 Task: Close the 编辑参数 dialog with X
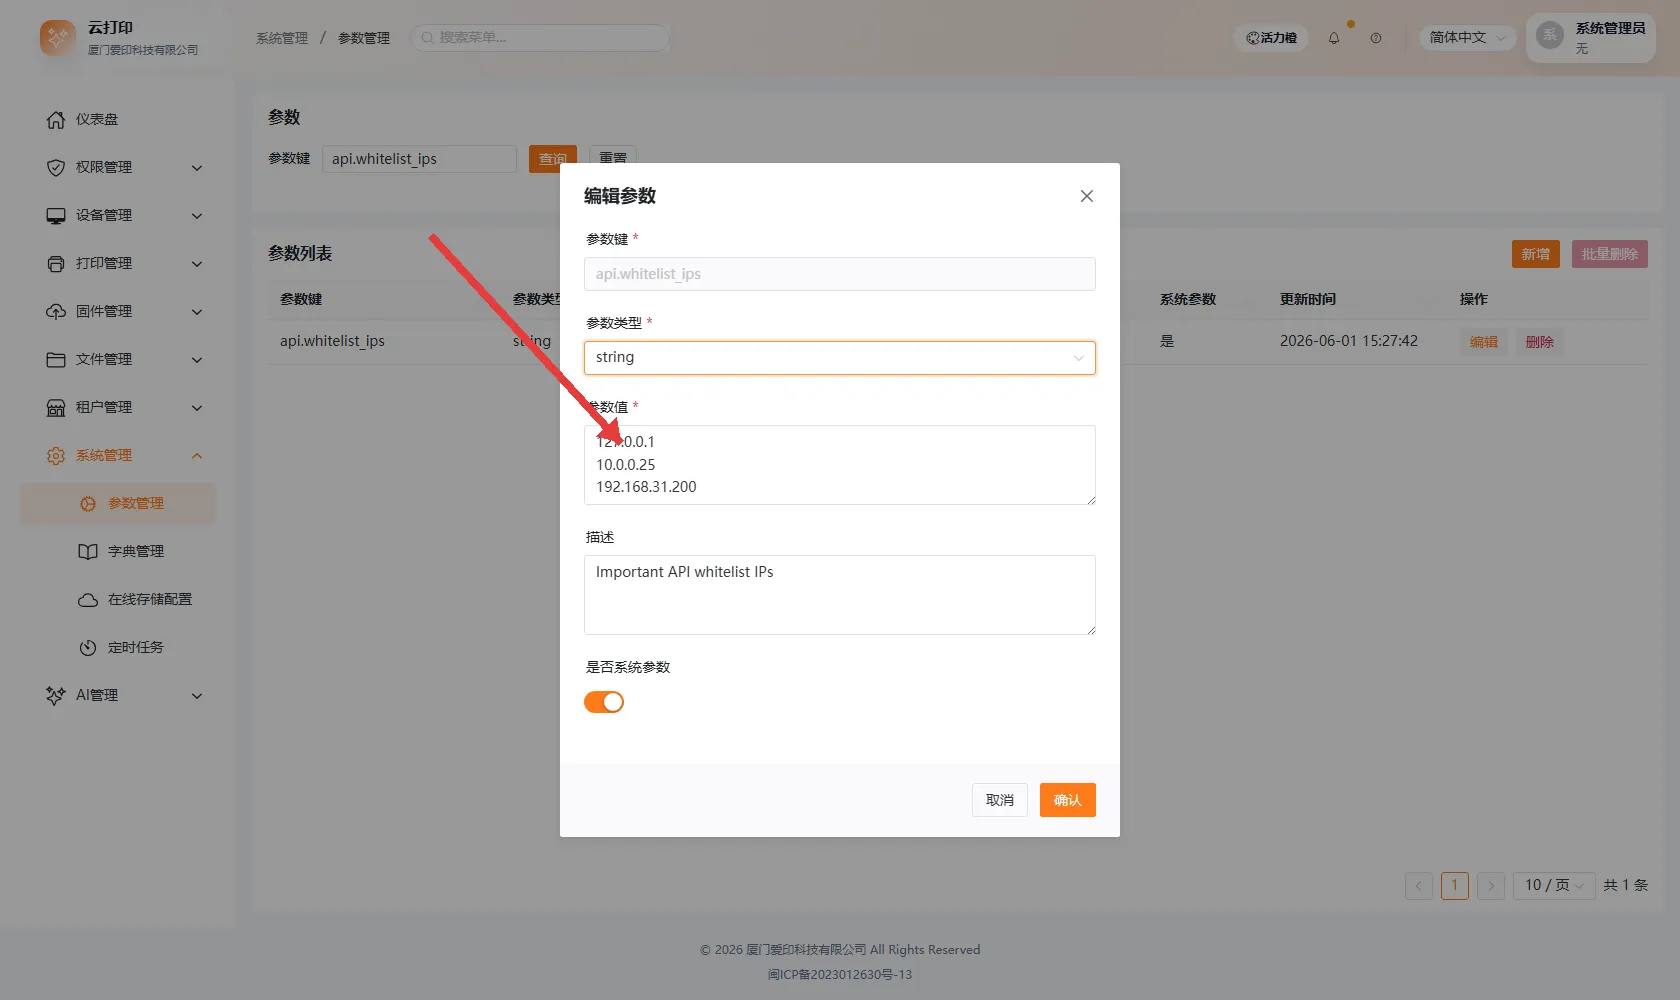(1087, 196)
